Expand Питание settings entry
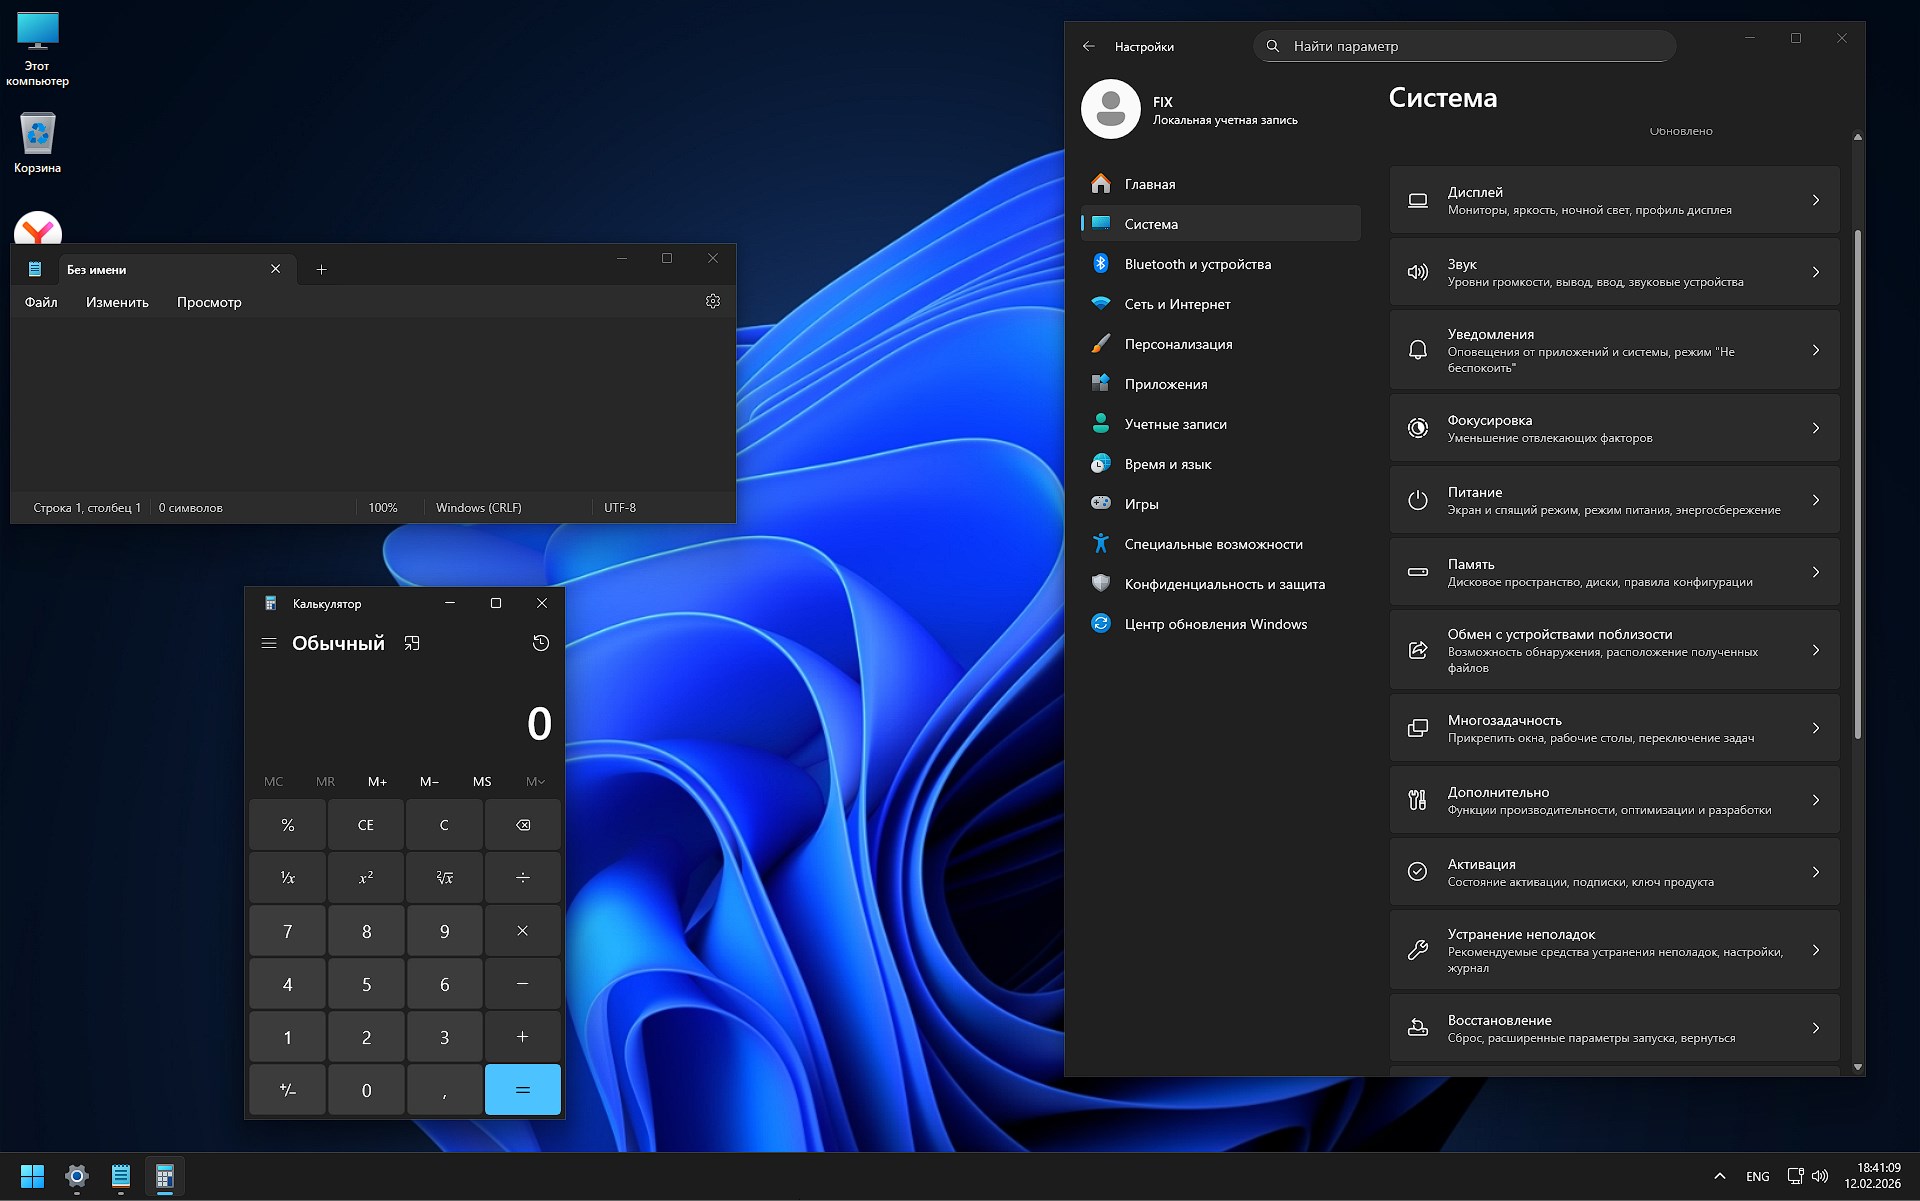The width and height of the screenshot is (1920, 1201). tap(1614, 500)
